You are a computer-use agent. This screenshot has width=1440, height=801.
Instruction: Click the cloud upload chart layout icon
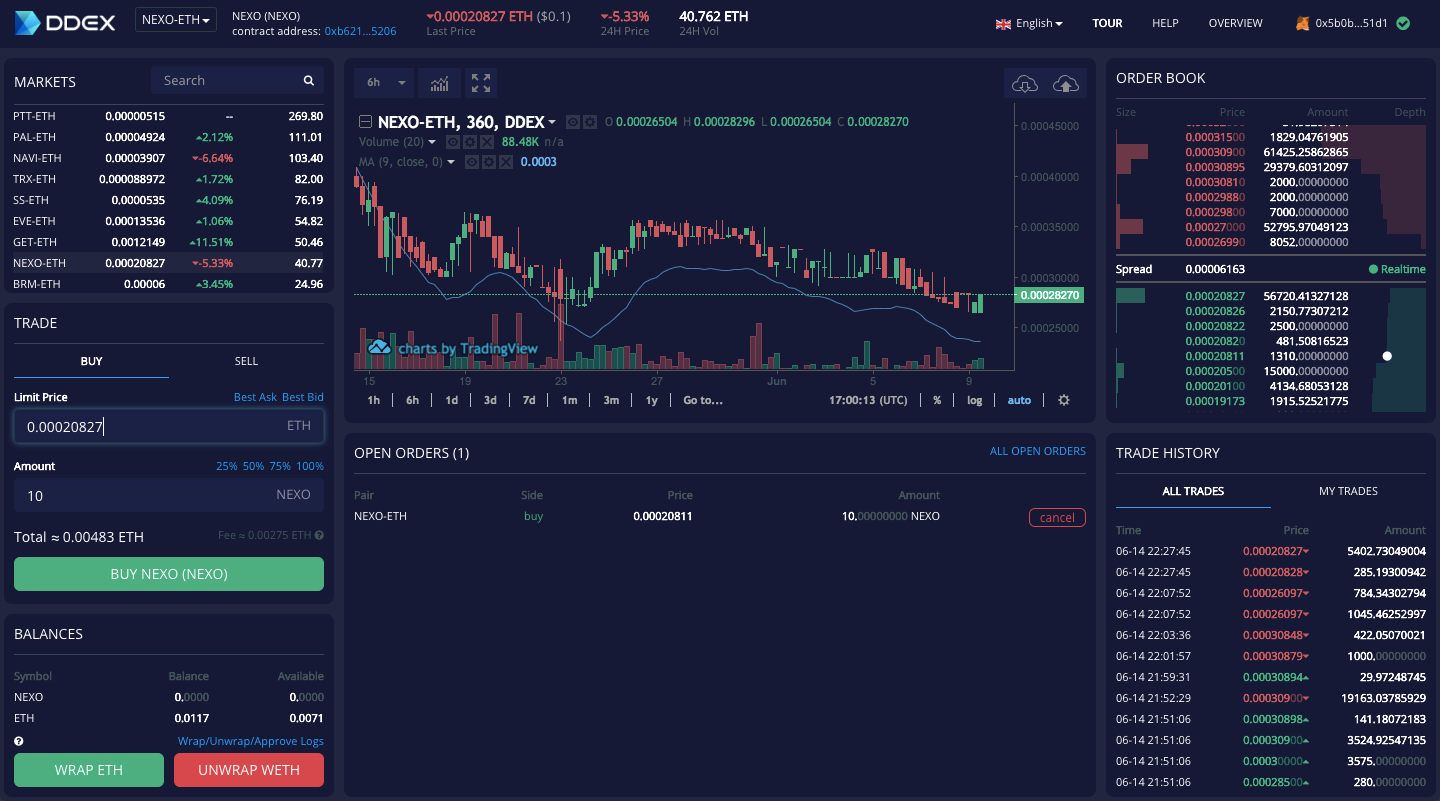[1066, 83]
